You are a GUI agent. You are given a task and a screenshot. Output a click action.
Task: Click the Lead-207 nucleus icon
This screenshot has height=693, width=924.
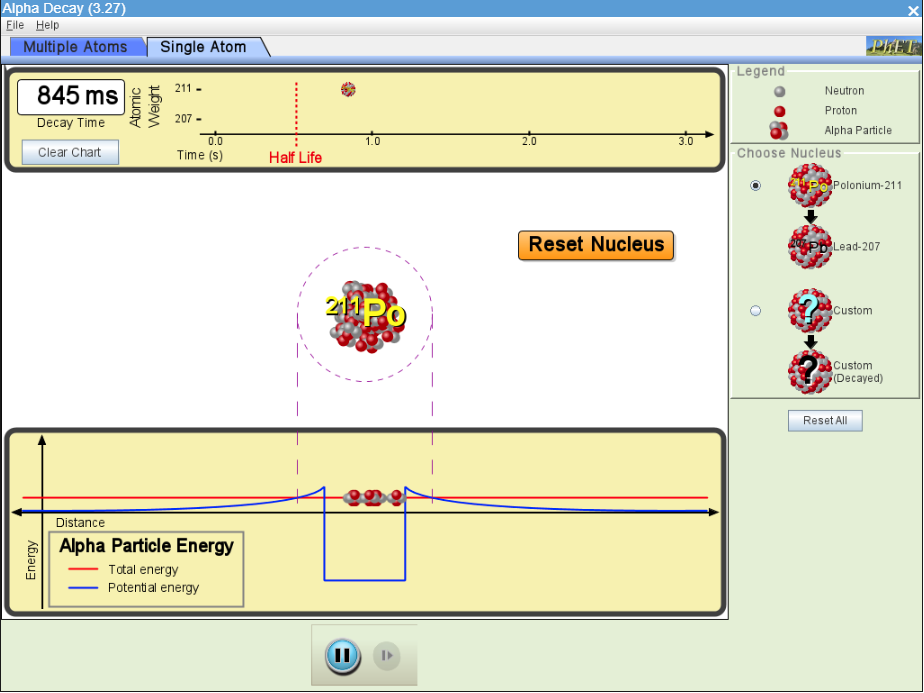(810, 246)
